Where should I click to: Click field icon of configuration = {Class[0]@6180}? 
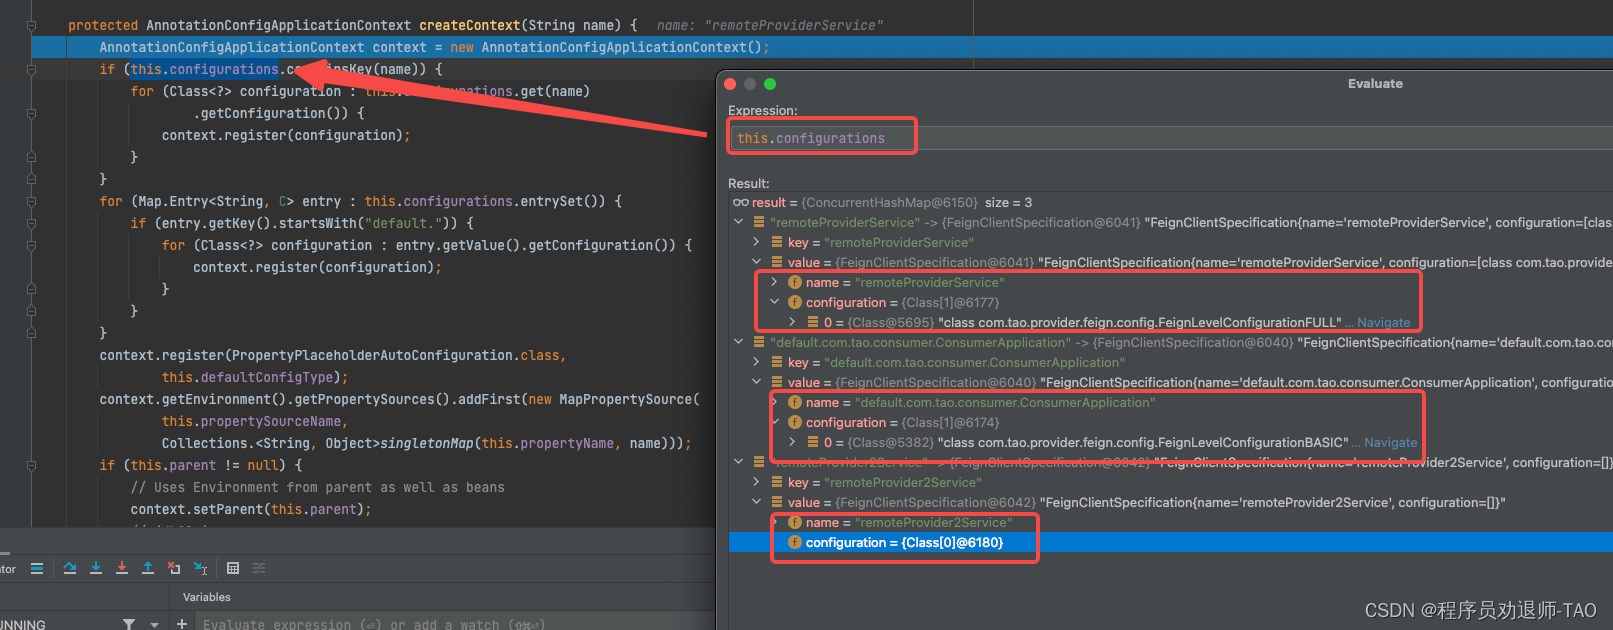pyautogui.click(x=795, y=542)
